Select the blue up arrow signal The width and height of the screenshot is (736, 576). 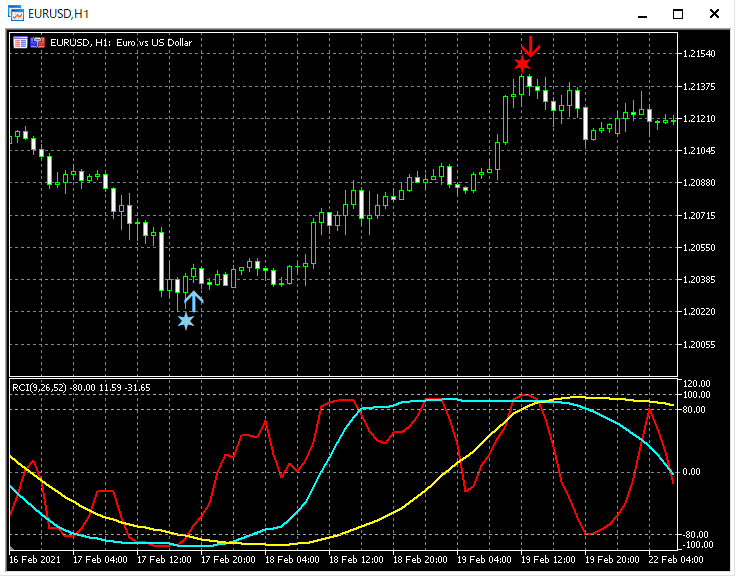[193, 301]
